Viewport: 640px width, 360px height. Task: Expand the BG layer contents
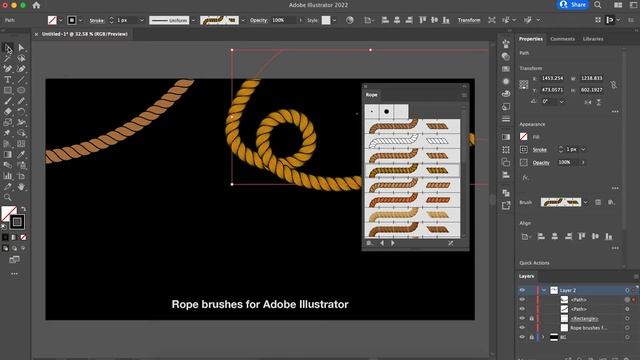click(543, 337)
